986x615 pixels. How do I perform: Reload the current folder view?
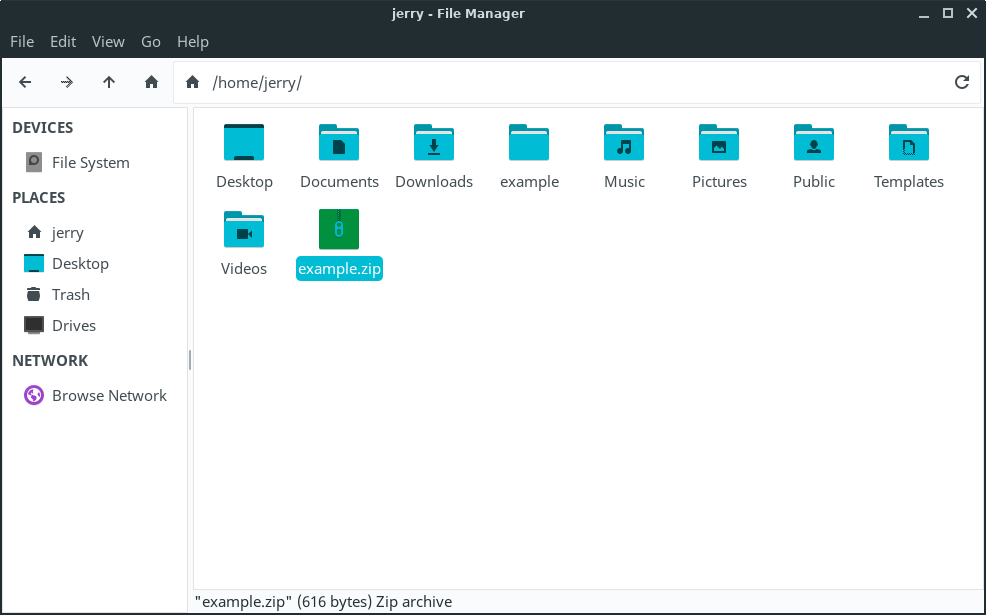coord(962,82)
